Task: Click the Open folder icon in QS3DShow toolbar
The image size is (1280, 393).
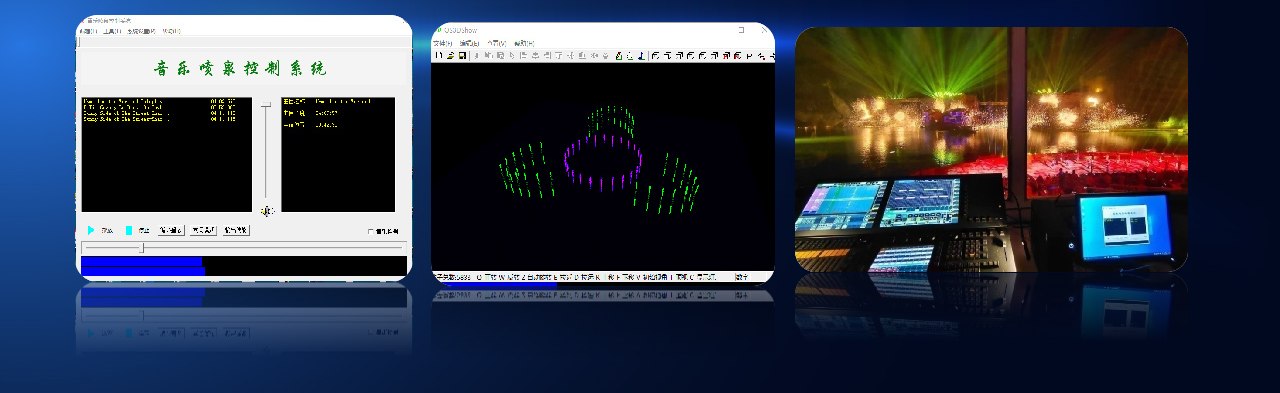Action: point(450,56)
